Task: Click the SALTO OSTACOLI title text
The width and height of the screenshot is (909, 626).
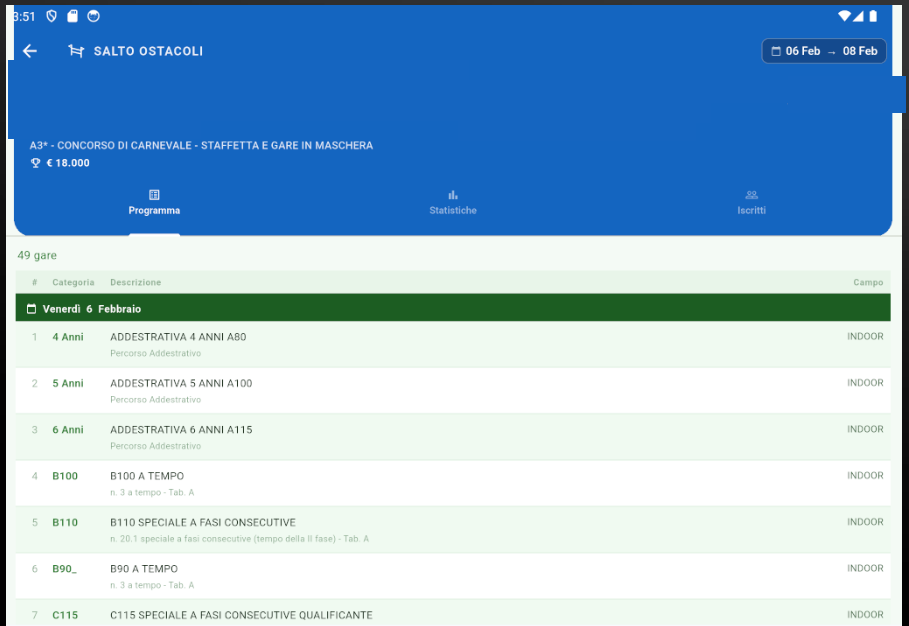Action: 148,51
